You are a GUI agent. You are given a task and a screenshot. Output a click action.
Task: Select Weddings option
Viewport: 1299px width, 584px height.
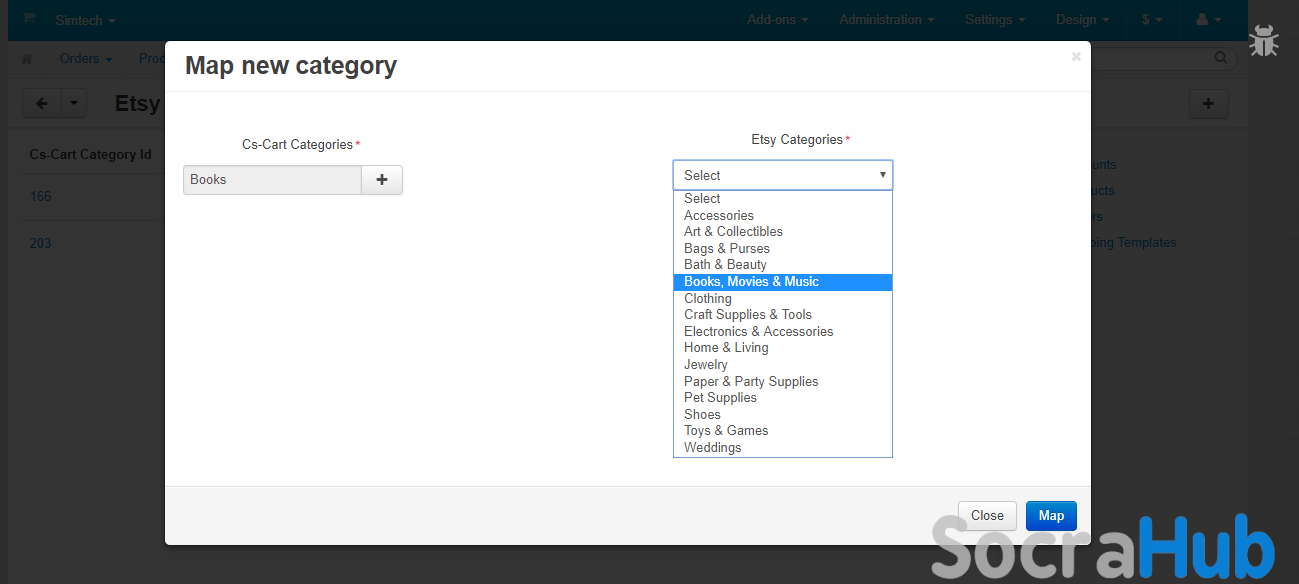(x=783, y=448)
